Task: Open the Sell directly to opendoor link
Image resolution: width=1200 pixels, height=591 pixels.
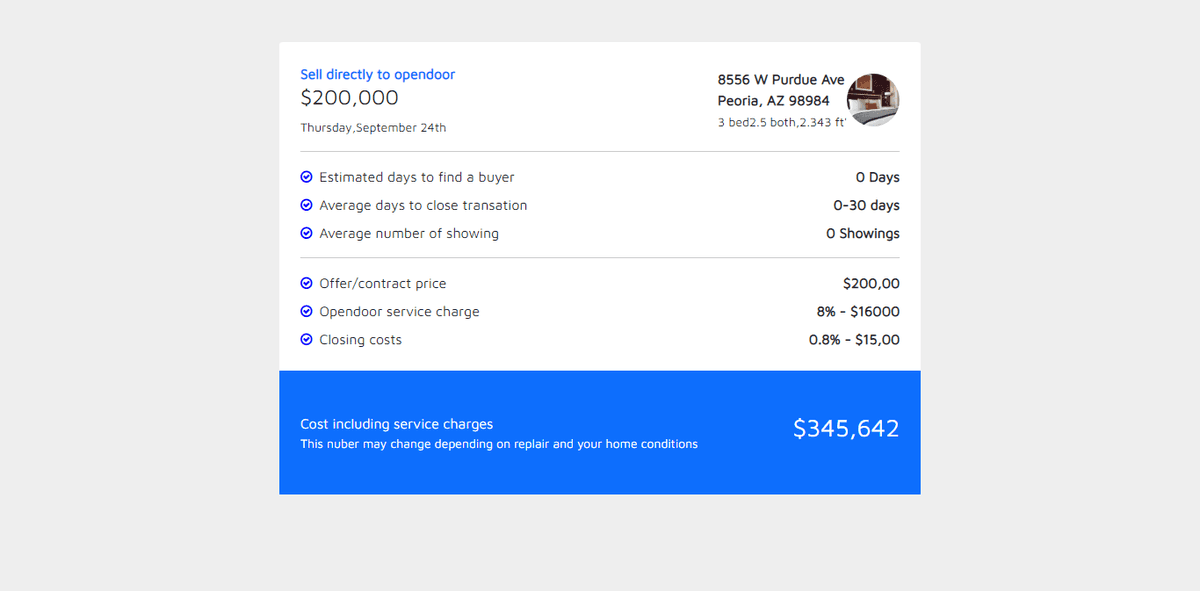Action: (x=377, y=74)
